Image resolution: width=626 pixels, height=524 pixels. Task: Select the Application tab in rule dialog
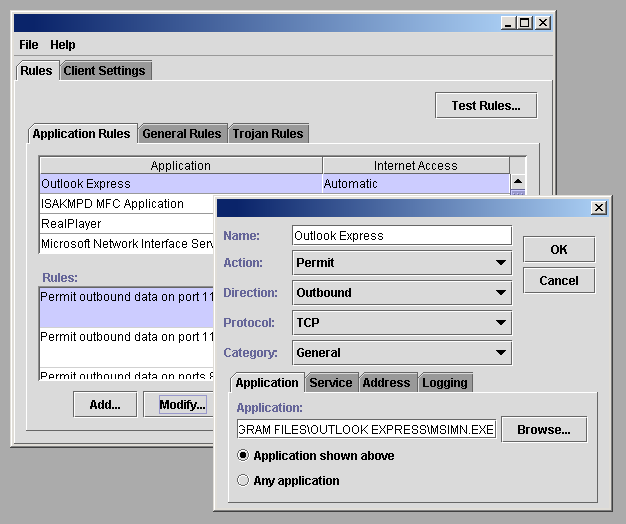click(267, 383)
